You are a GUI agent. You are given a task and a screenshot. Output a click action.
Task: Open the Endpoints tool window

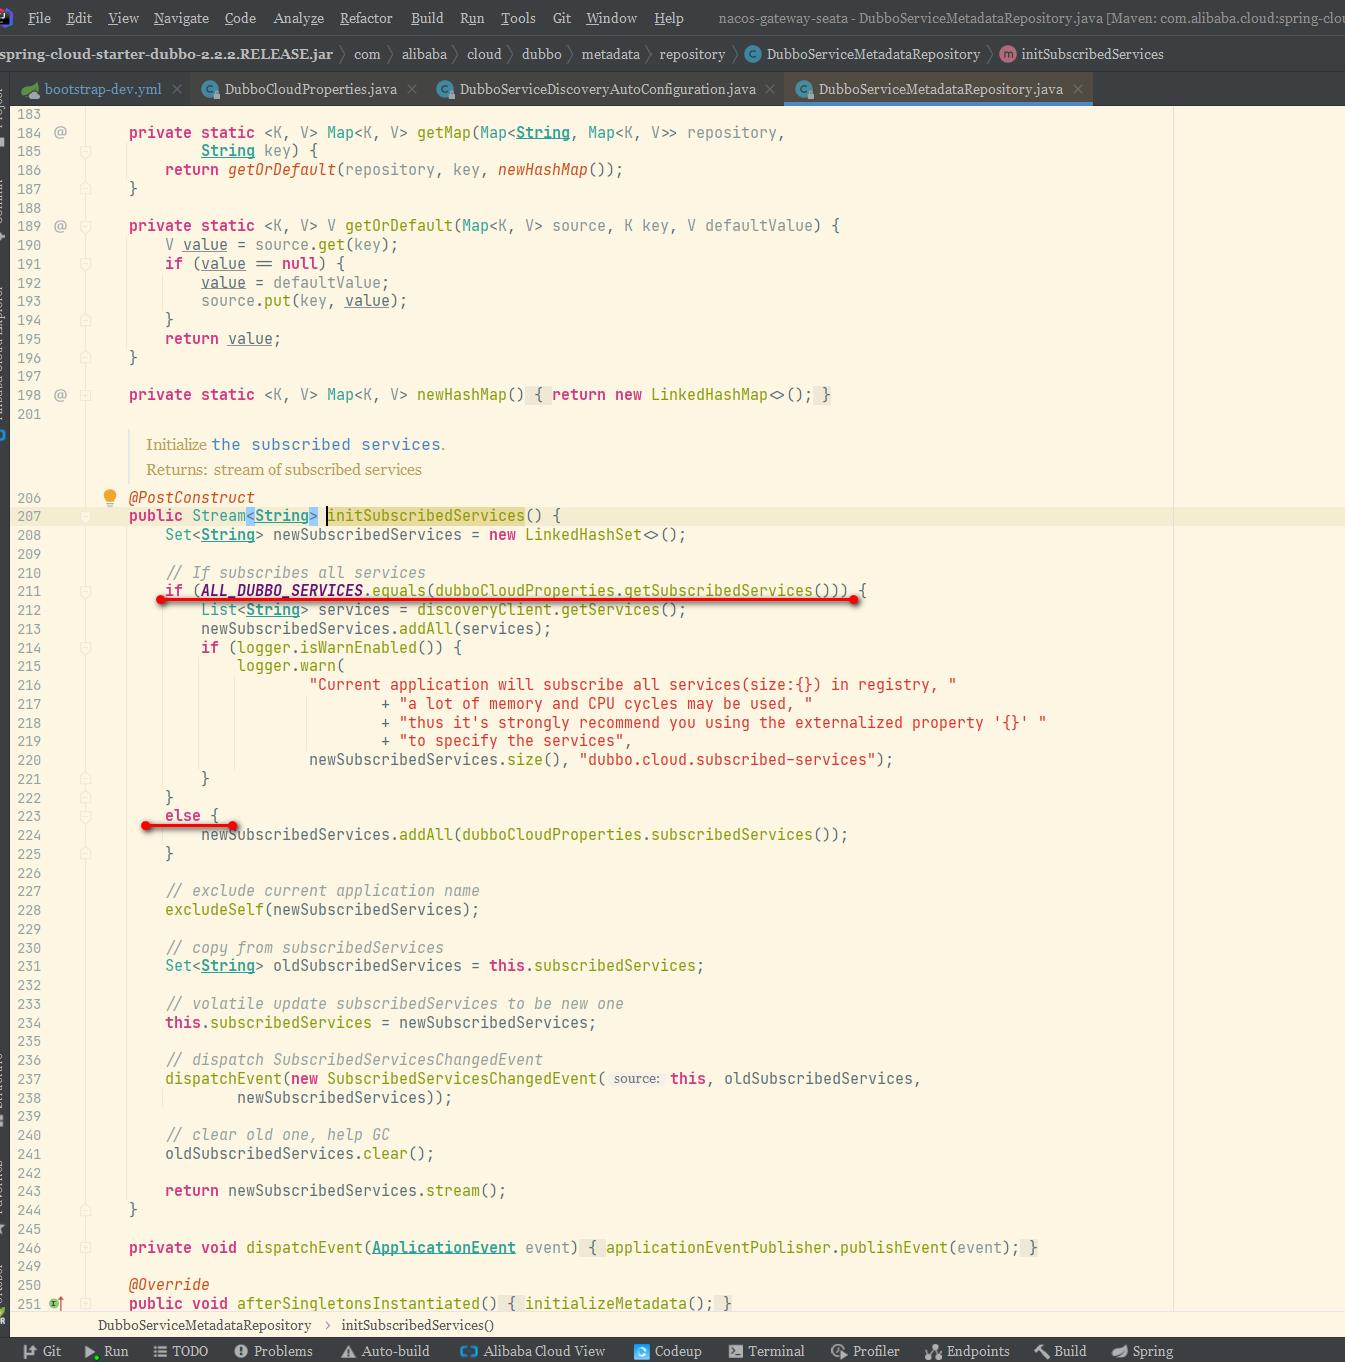tap(968, 1351)
